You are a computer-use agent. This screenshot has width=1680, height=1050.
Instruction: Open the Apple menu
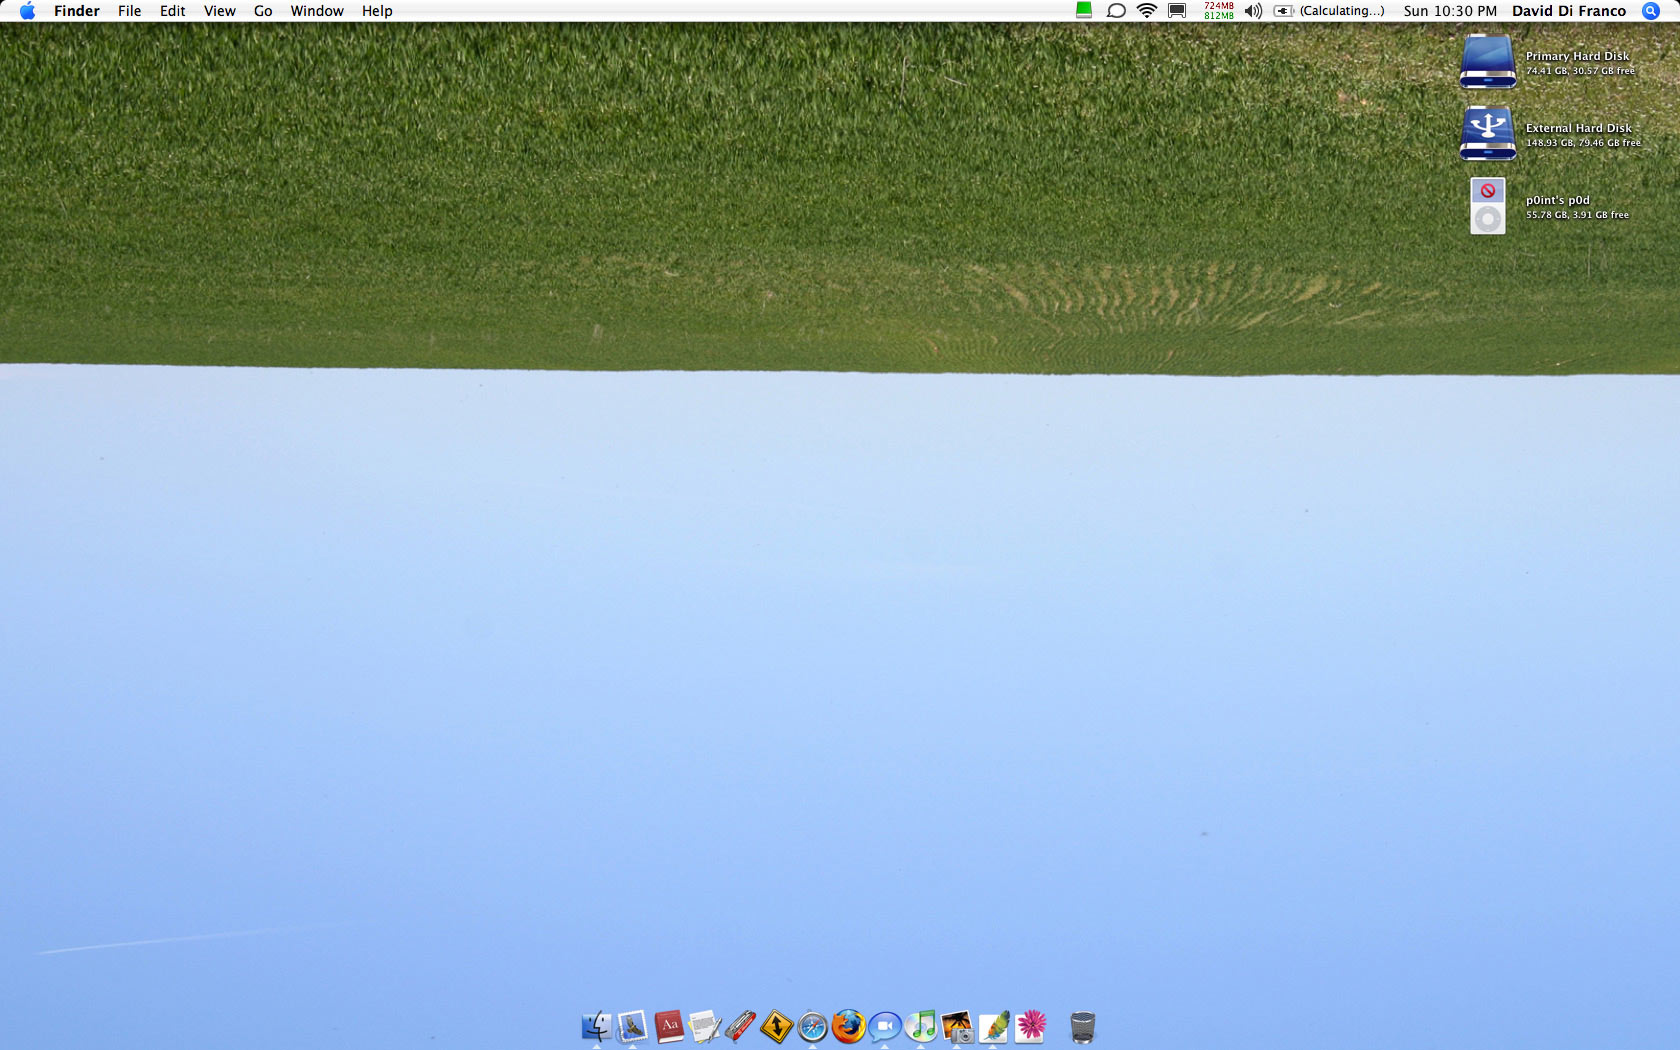(27, 11)
